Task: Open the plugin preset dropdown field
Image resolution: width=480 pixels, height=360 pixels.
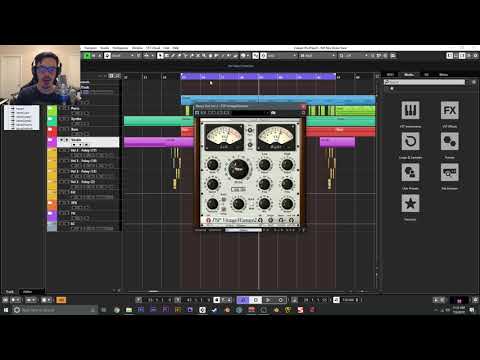Action: pyautogui.click(x=250, y=113)
